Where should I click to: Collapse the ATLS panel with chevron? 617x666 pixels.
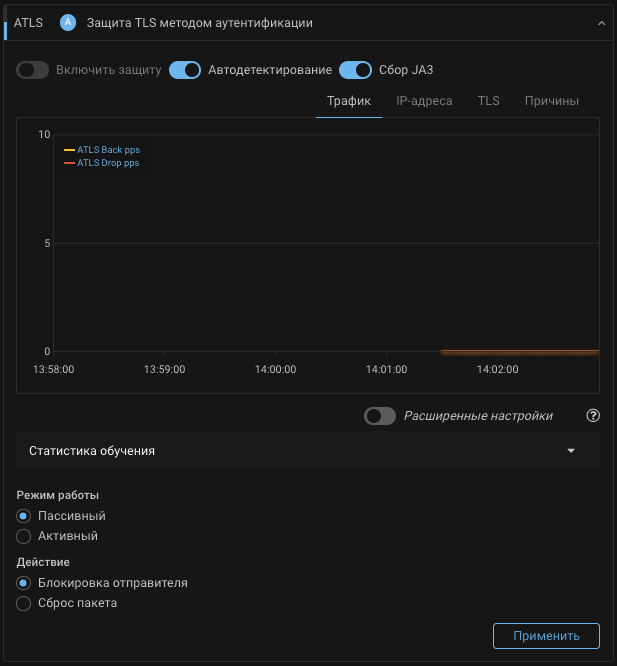click(x=601, y=22)
